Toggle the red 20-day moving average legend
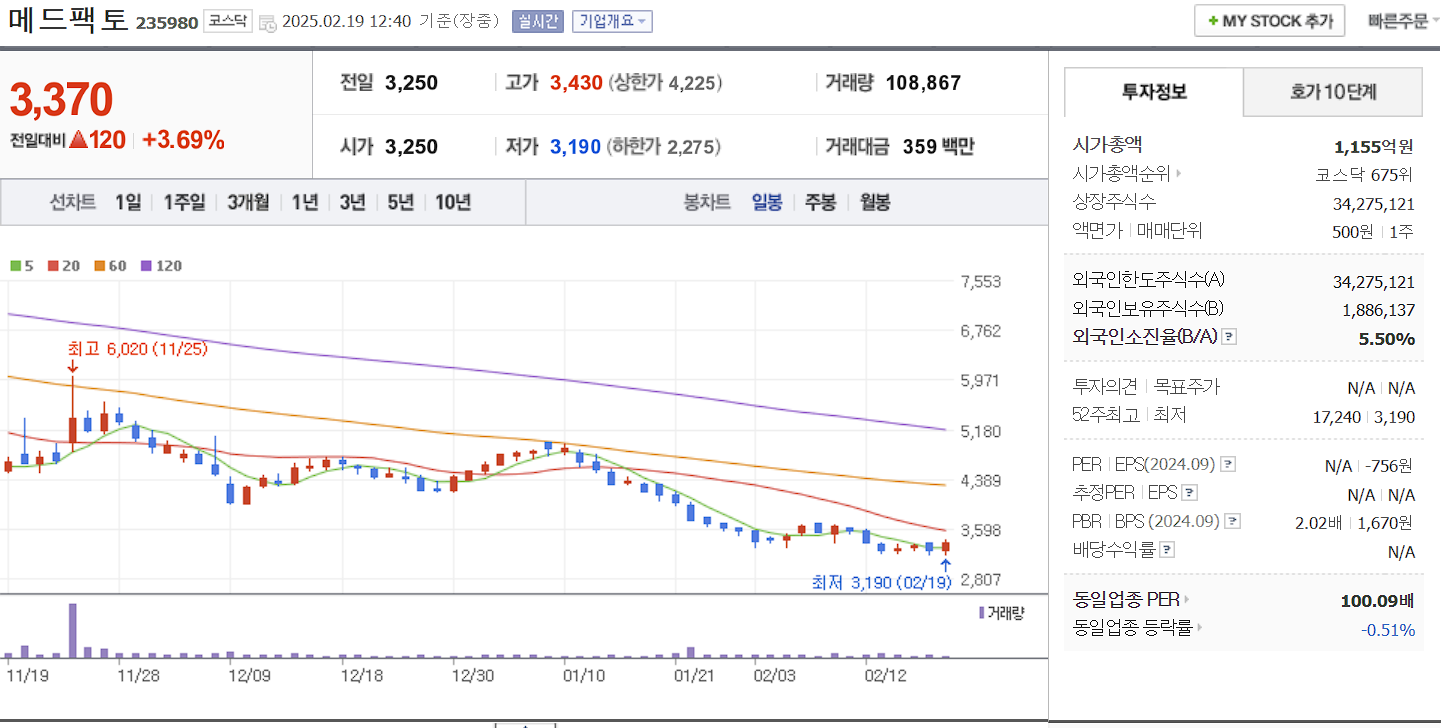 [53, 266]
